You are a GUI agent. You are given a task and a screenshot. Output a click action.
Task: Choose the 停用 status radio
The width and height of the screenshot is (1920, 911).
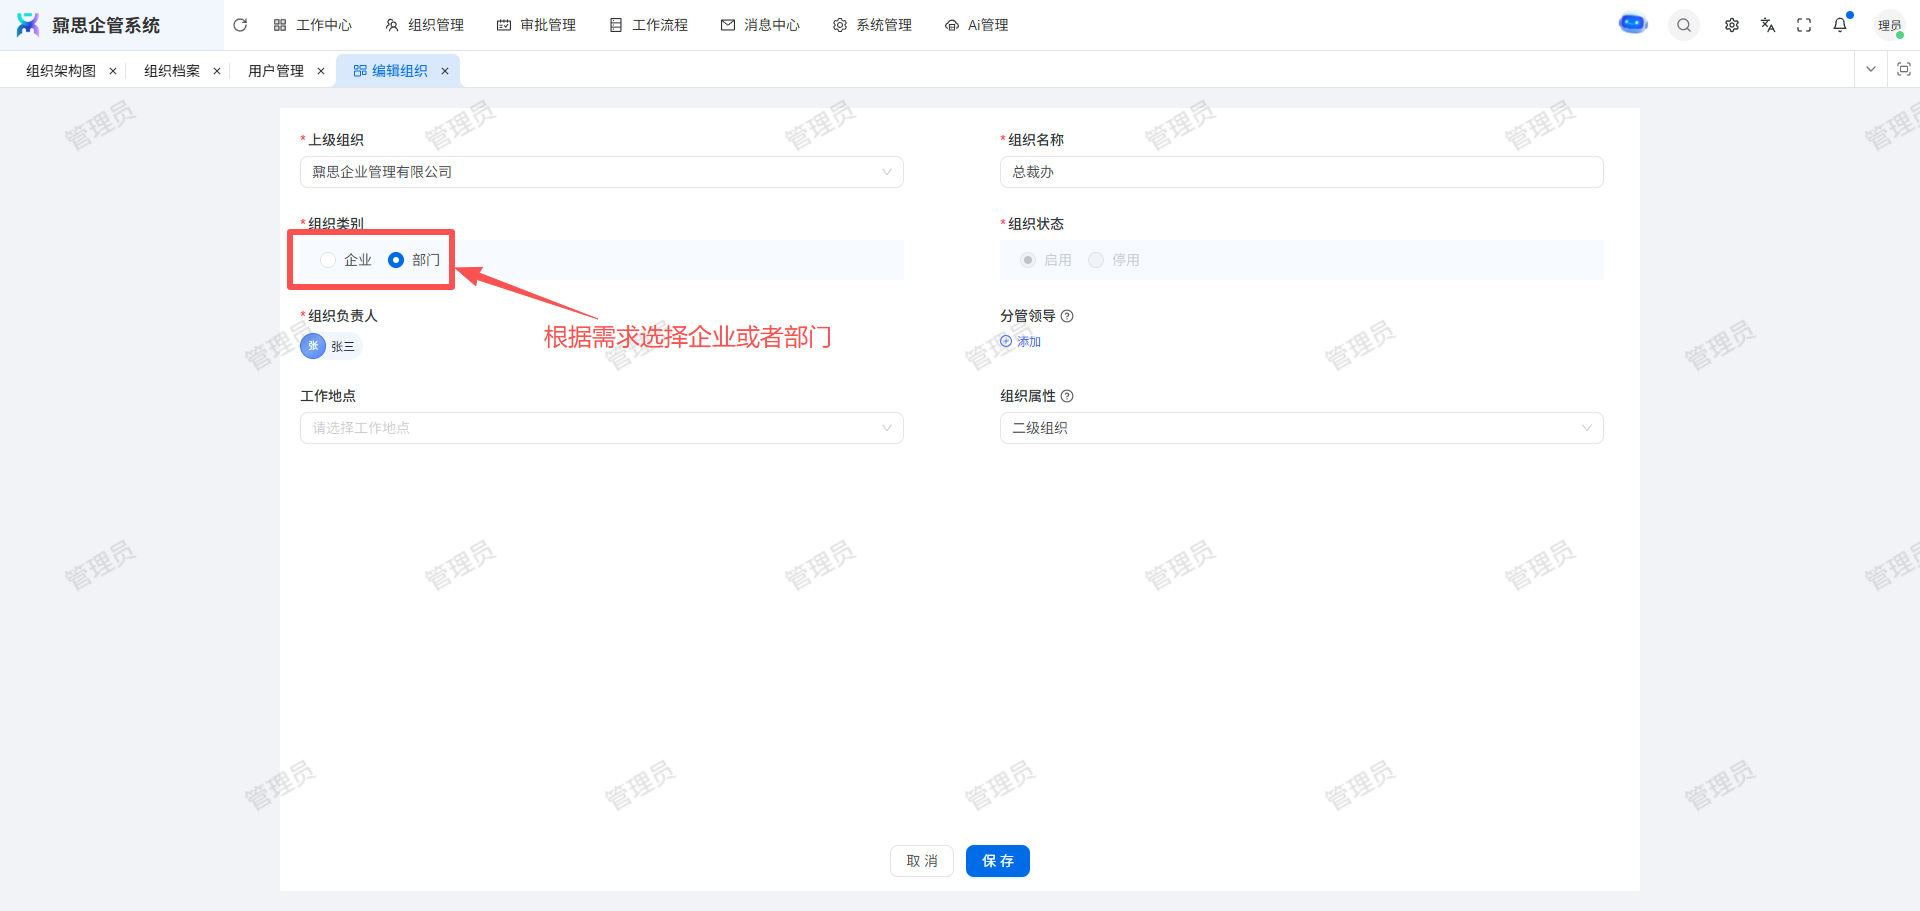1096,260
